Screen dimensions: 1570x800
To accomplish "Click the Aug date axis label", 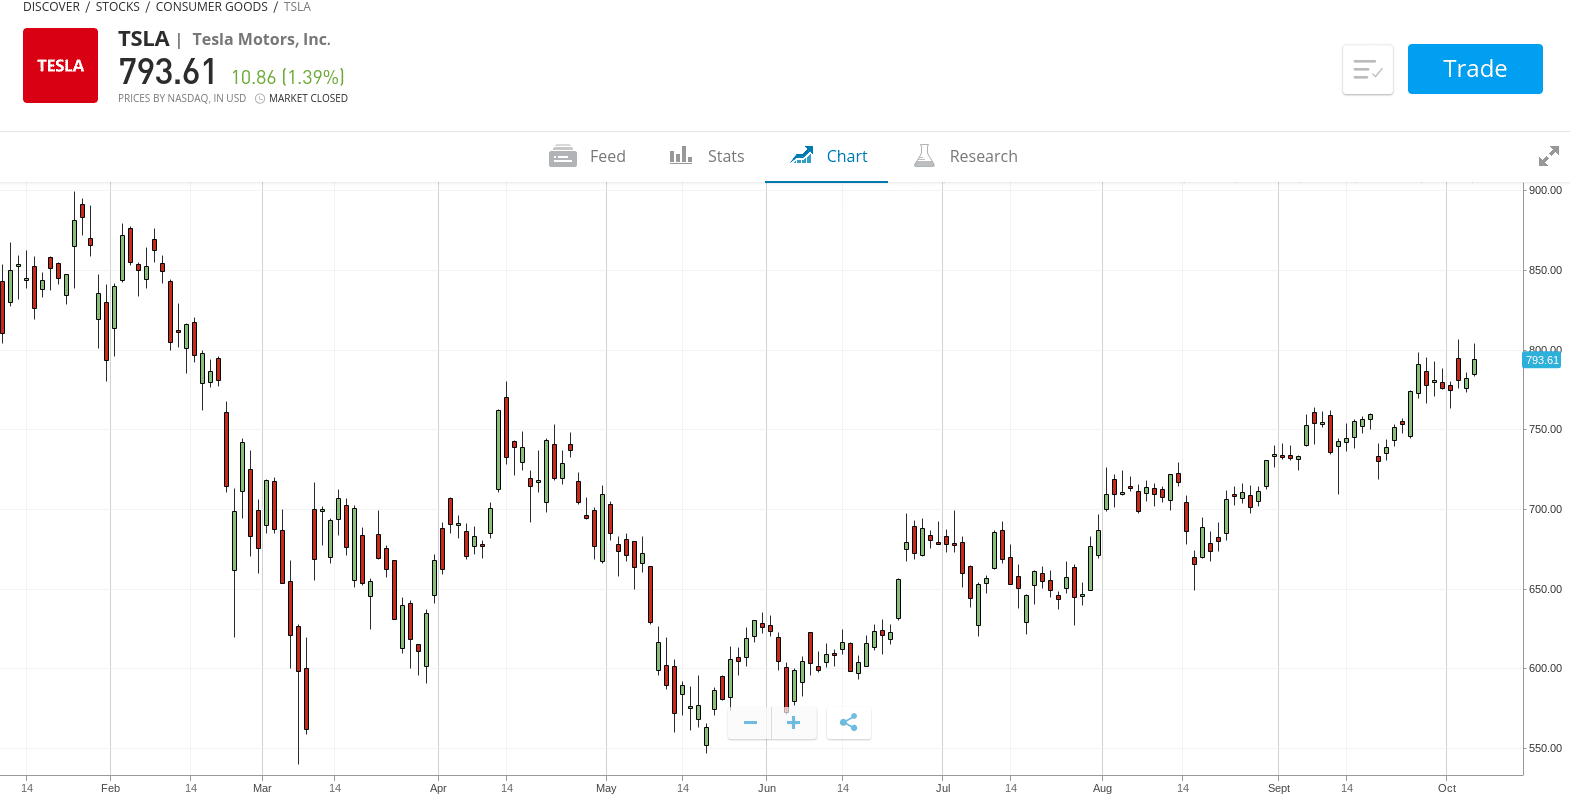I will (1102, 788).
